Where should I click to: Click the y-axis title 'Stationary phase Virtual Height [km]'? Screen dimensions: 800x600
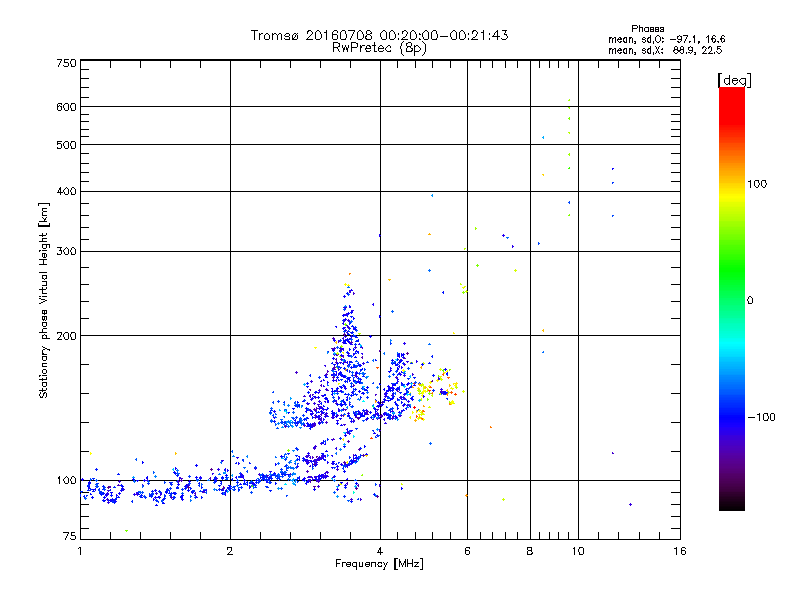tap(44, 300)
